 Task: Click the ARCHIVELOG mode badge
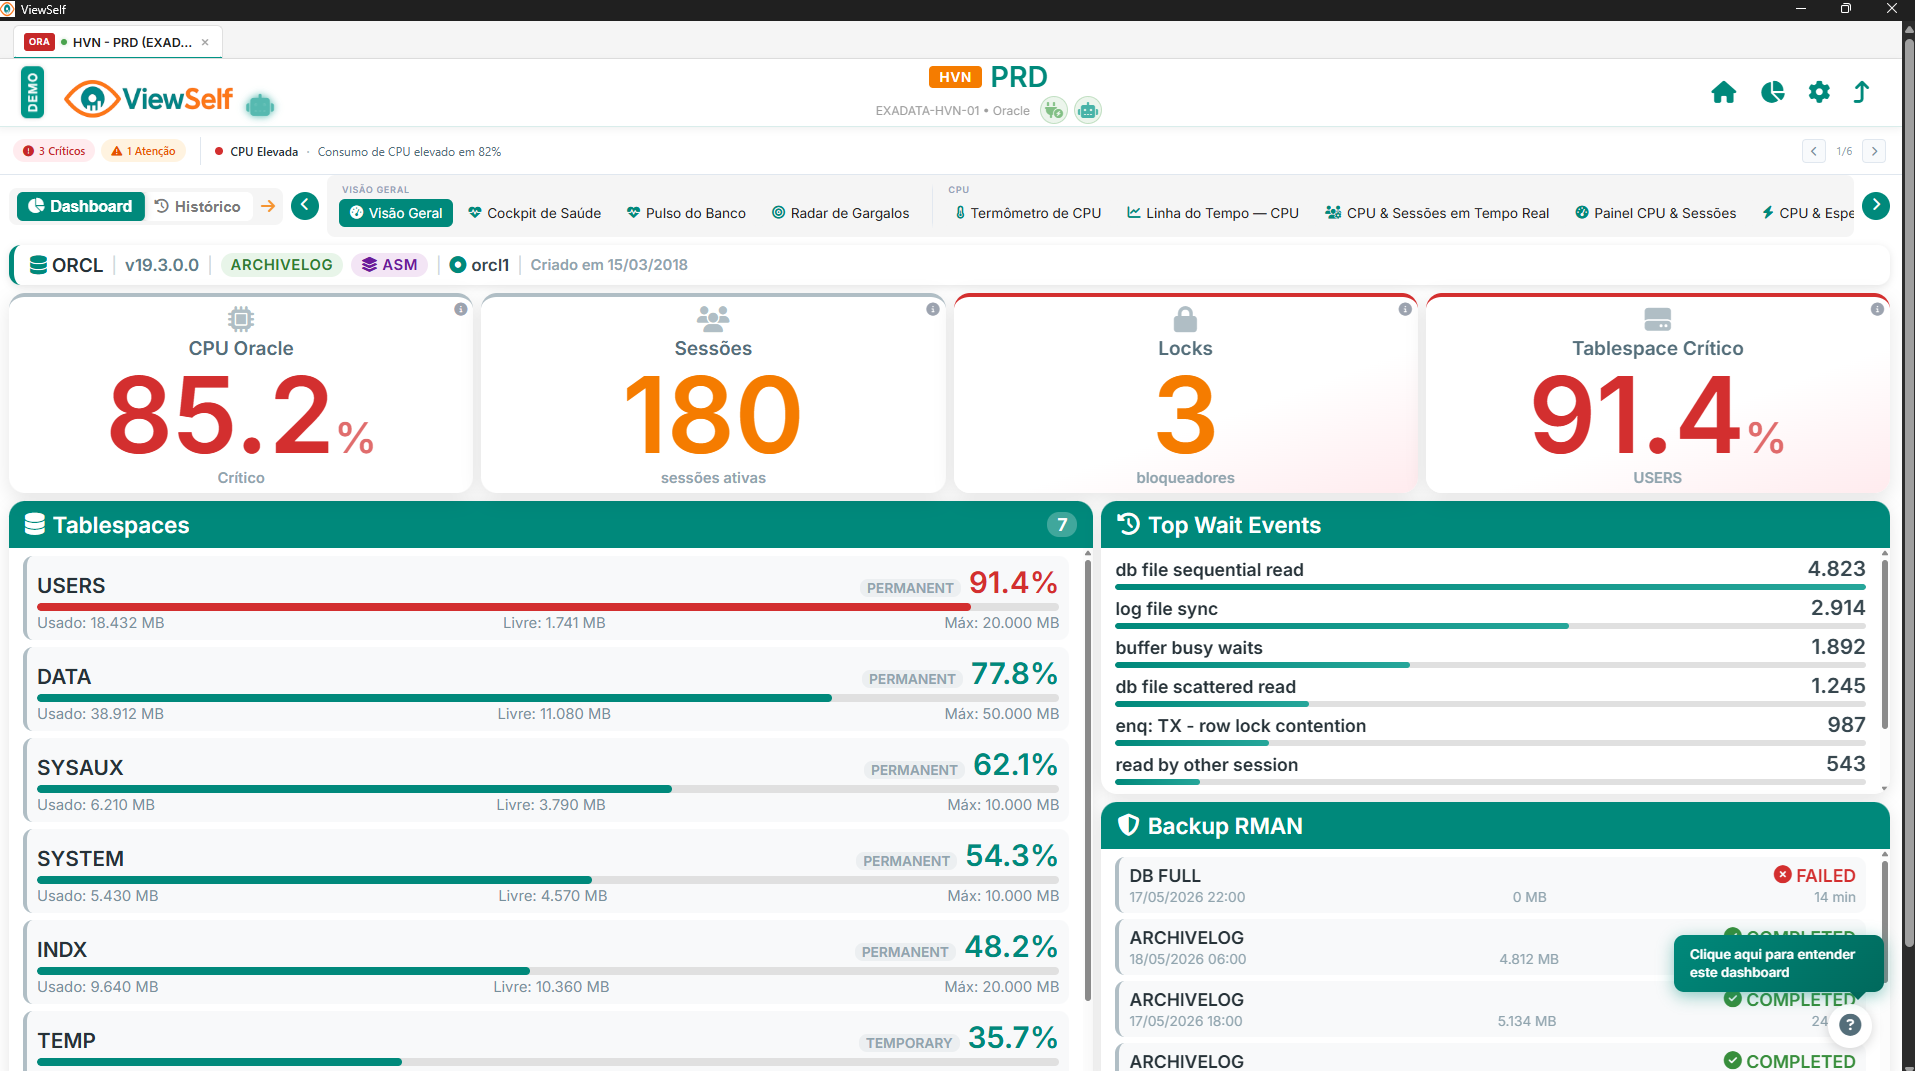point(281,265)
